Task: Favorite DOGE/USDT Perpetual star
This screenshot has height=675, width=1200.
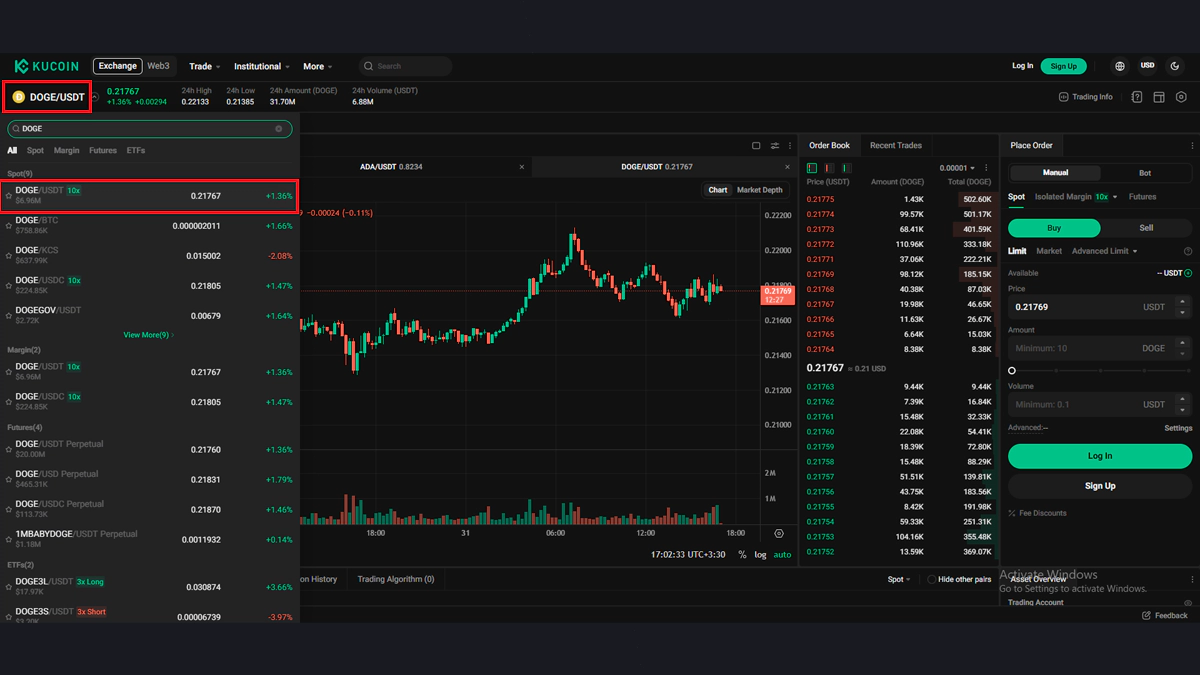Action: 9,450
